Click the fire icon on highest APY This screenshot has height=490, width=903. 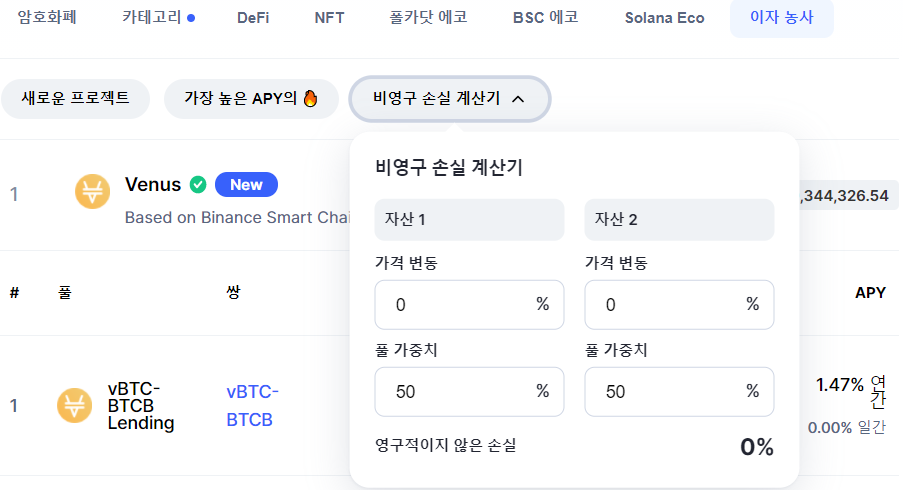point(310,98)
